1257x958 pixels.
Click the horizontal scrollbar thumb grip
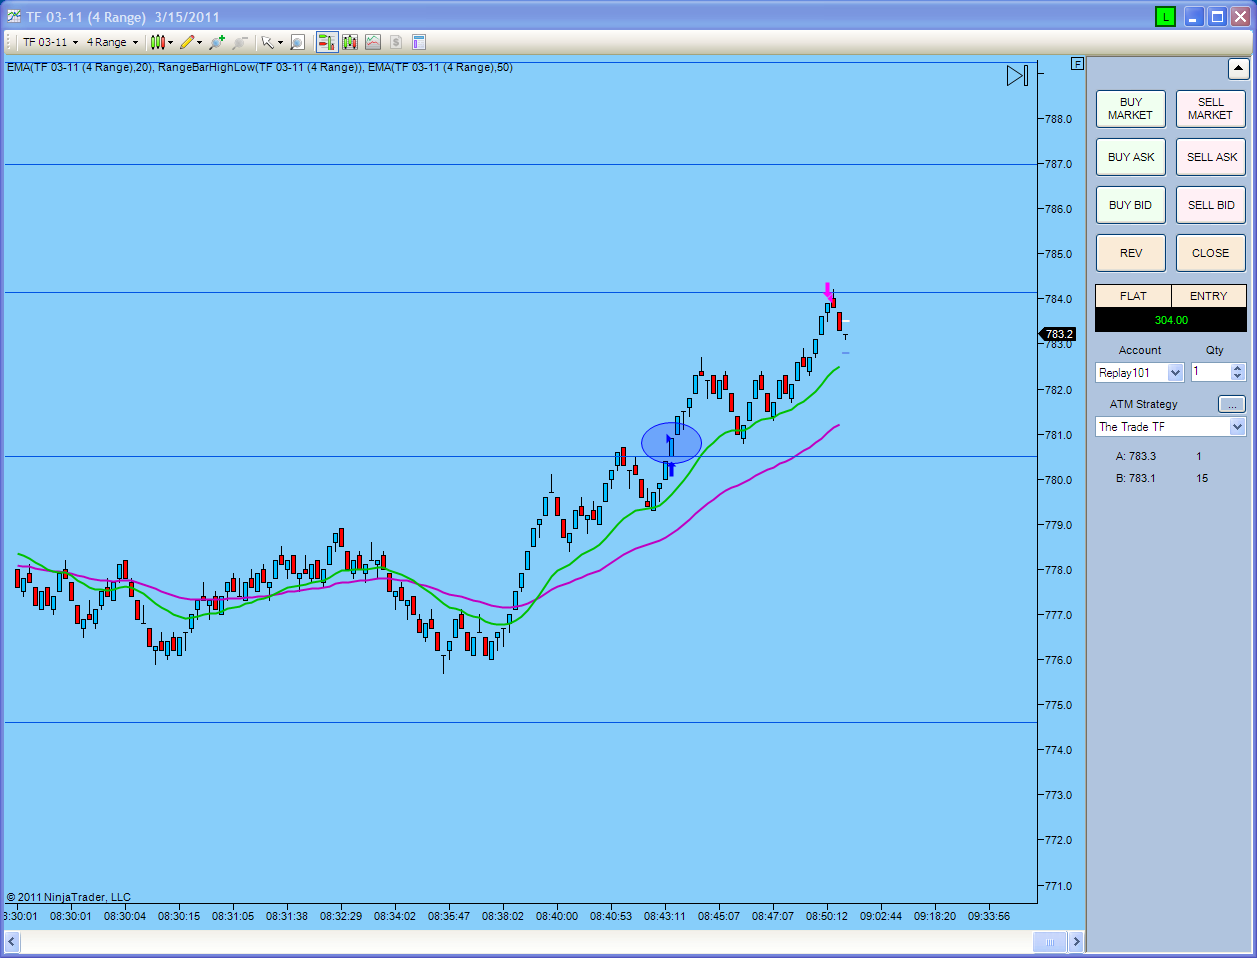coord(1050,941)
